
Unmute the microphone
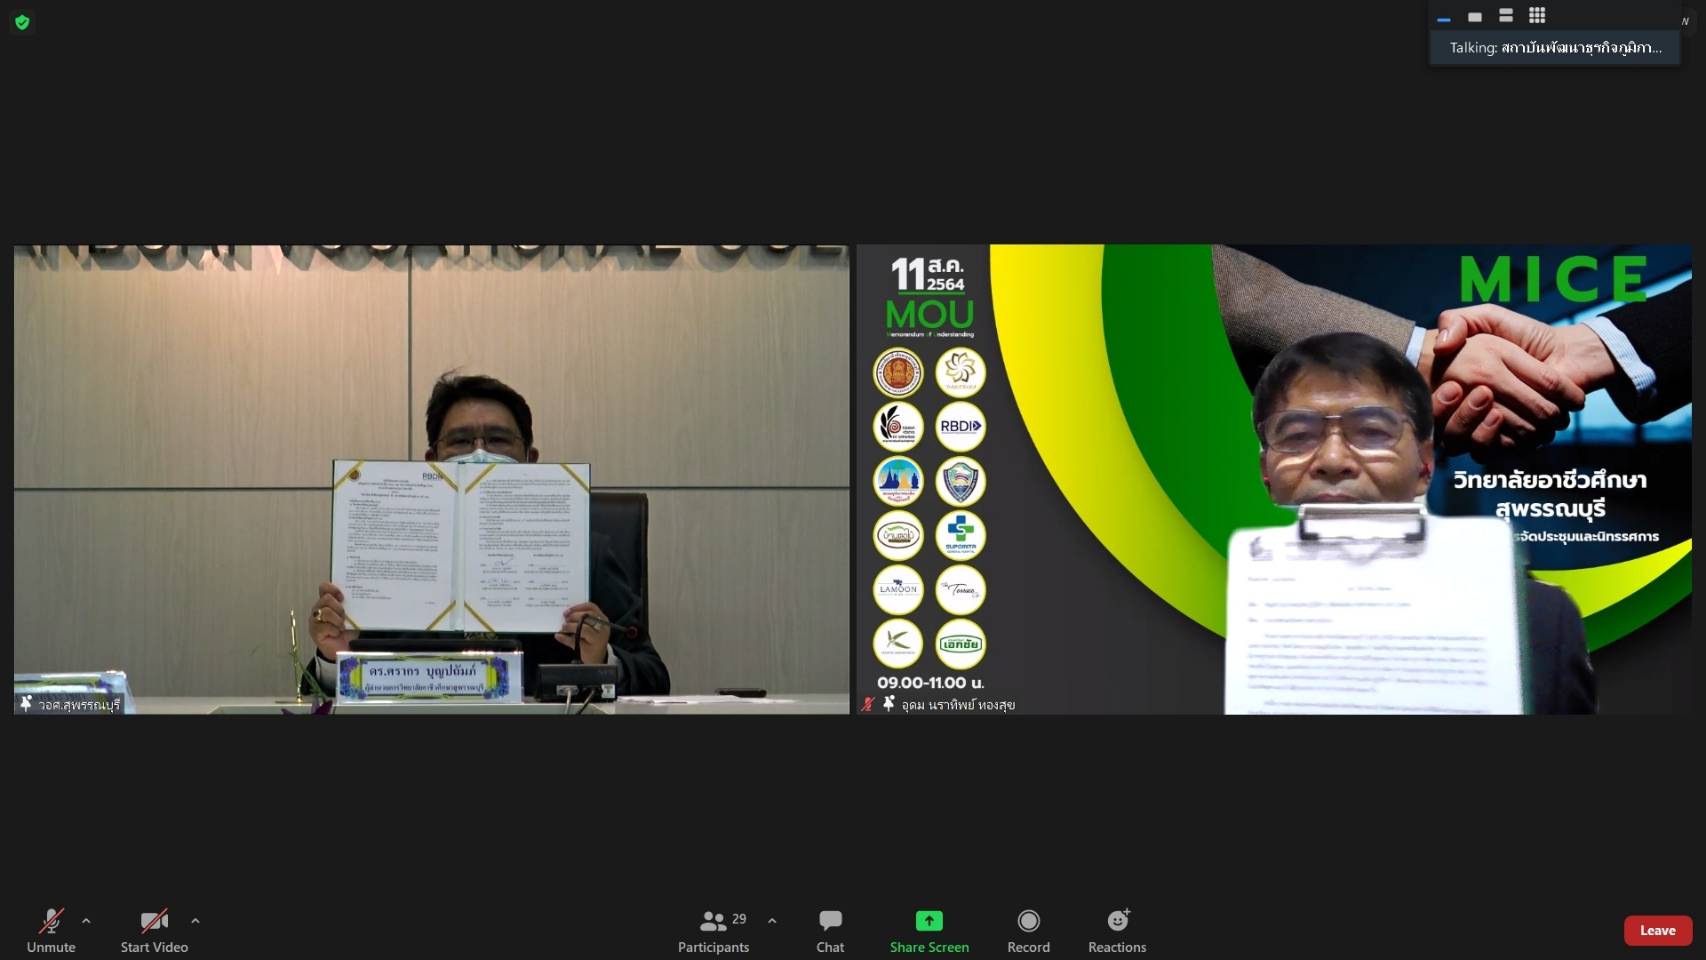point(51,930)
